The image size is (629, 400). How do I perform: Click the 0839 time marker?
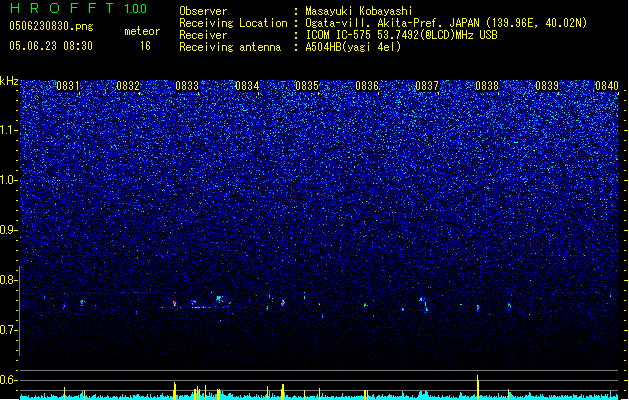point(547,86)
